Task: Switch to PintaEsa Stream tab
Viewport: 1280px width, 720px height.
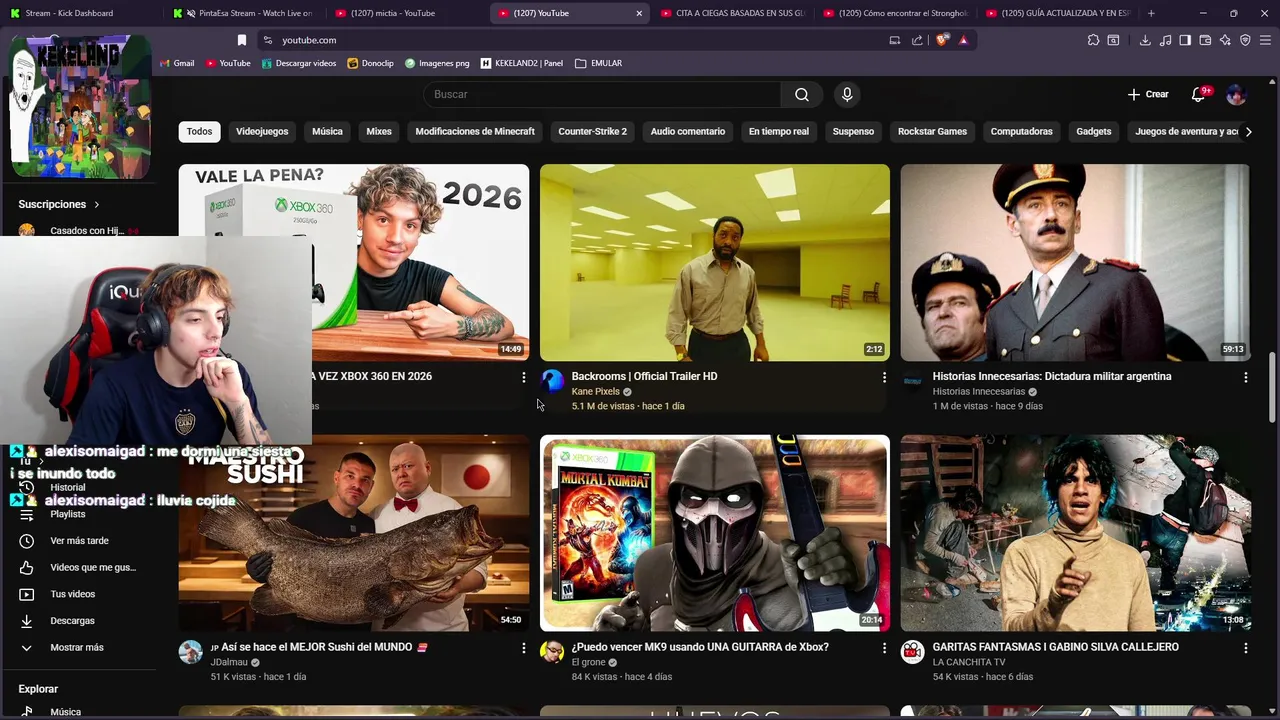Action: coord(243,13)
